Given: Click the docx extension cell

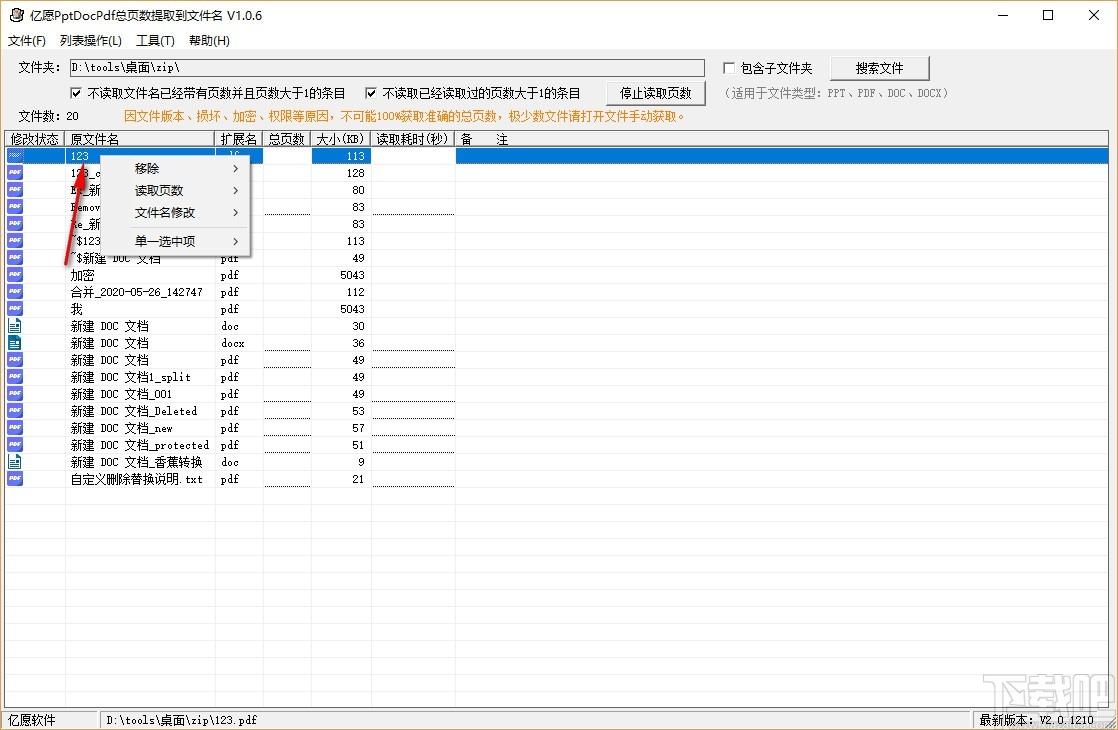Looking at the screenshot, I should pyautogui.click(x=232, y=343).
